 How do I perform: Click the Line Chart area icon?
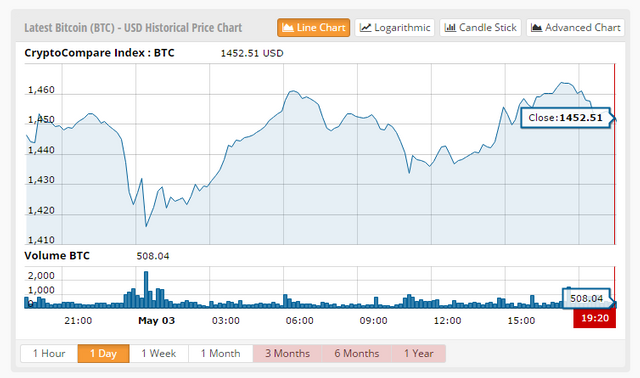(288, 28)
